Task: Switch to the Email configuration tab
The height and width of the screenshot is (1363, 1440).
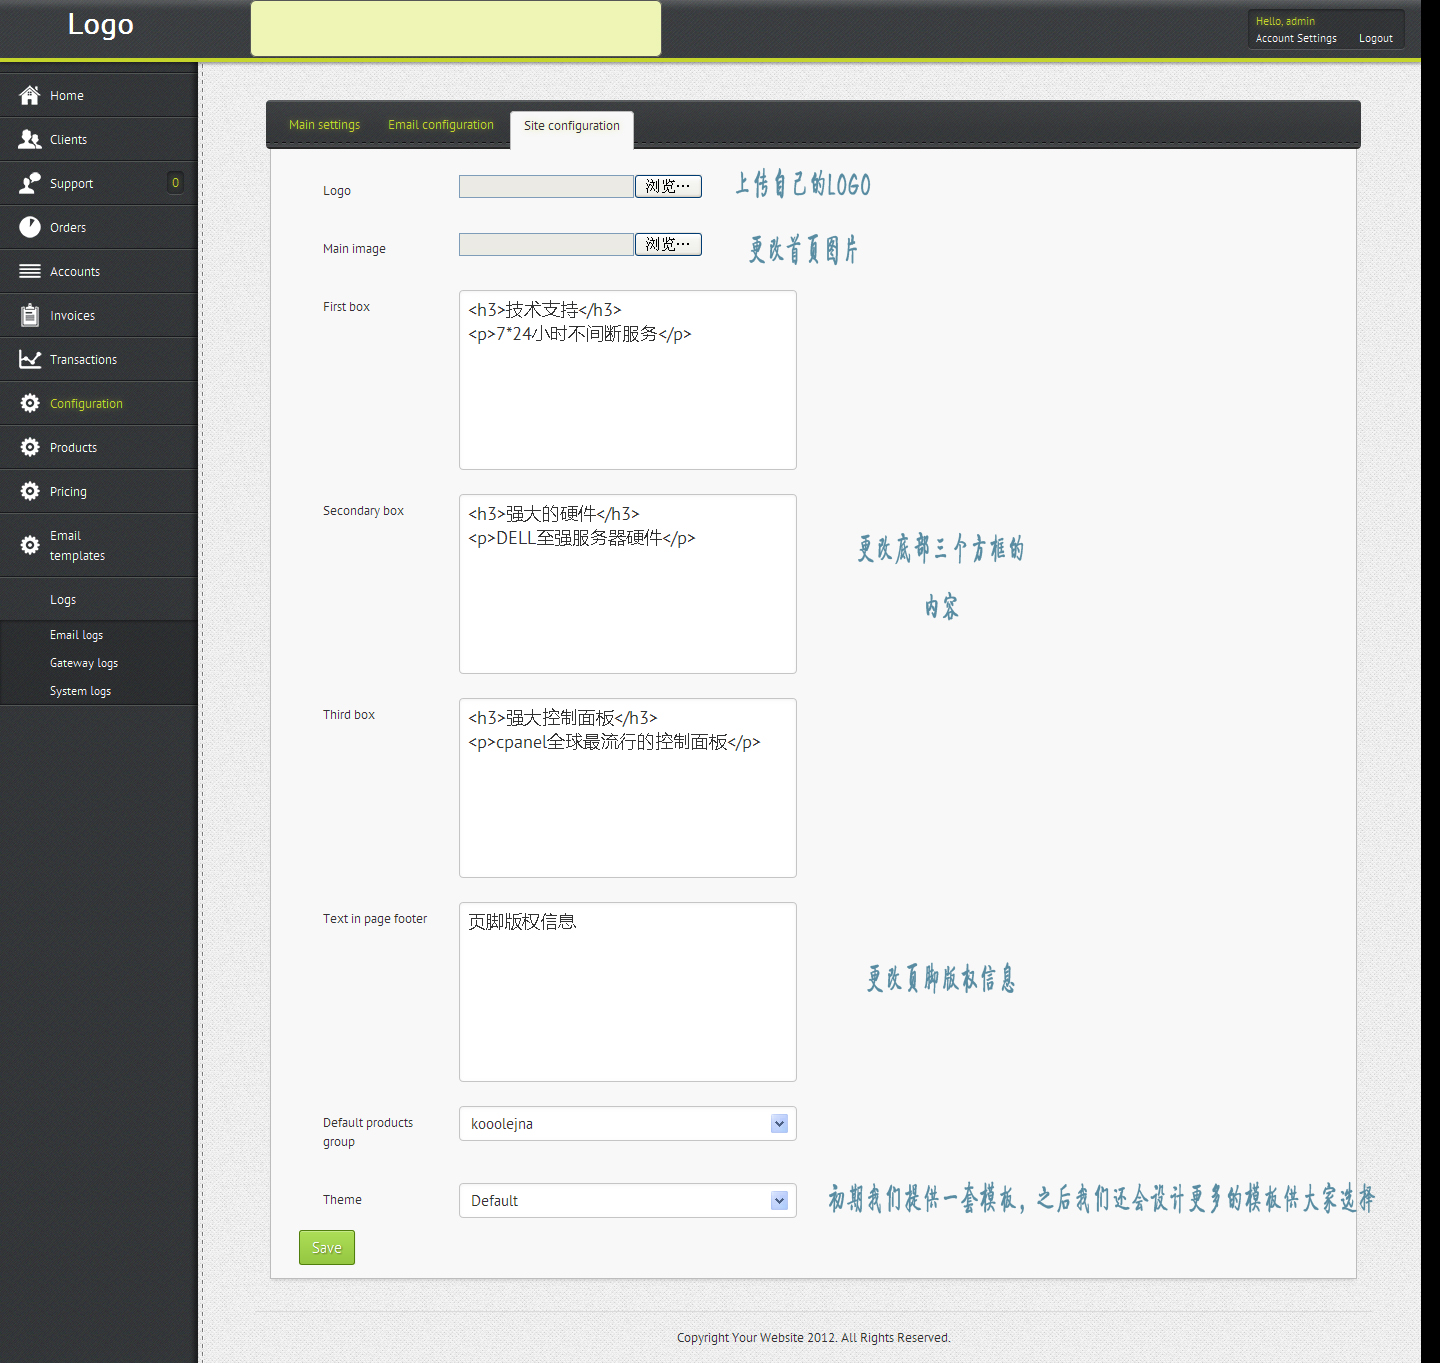Action: (x=441, y=125)
